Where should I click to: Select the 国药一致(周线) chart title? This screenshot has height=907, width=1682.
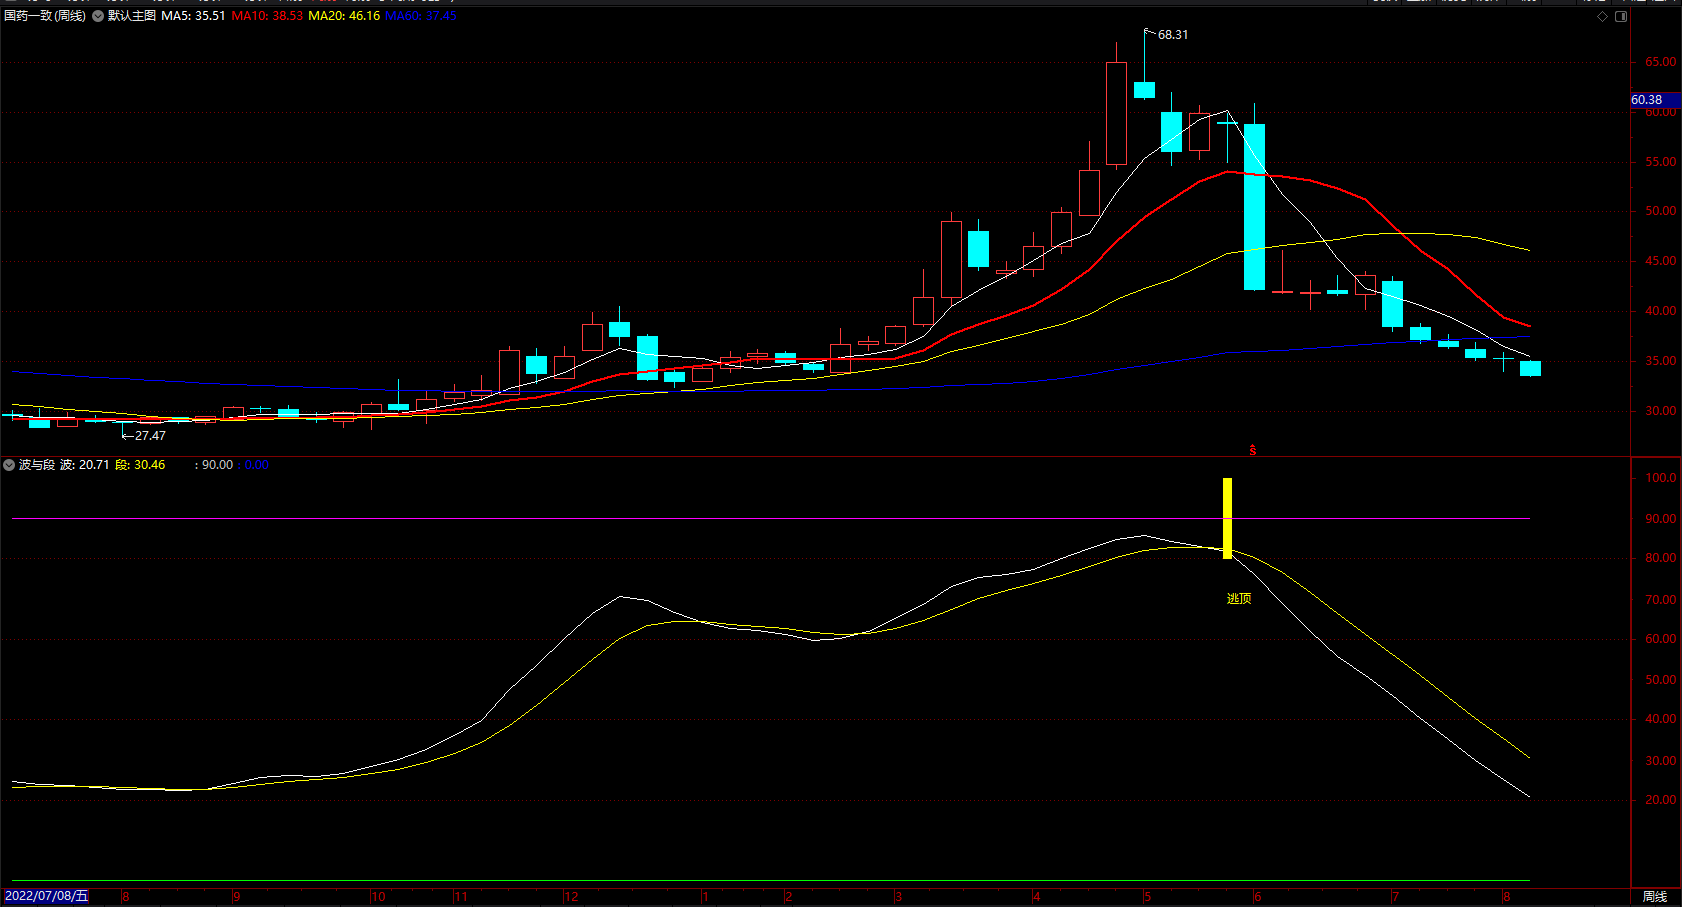pyautogui.click(x=45, y=16)
